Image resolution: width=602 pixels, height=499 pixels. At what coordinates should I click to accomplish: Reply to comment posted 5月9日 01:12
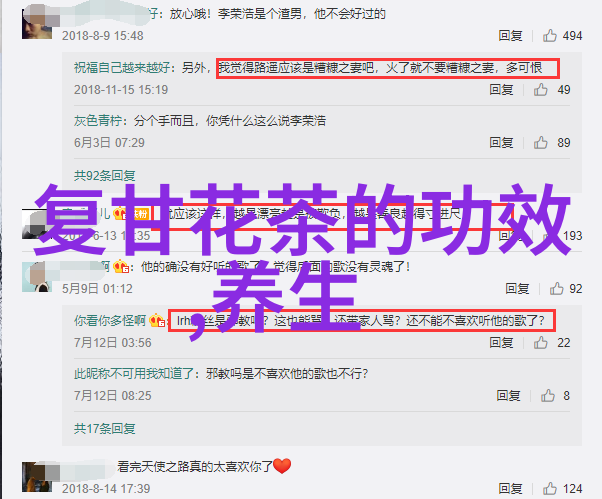tap(517, 288)
